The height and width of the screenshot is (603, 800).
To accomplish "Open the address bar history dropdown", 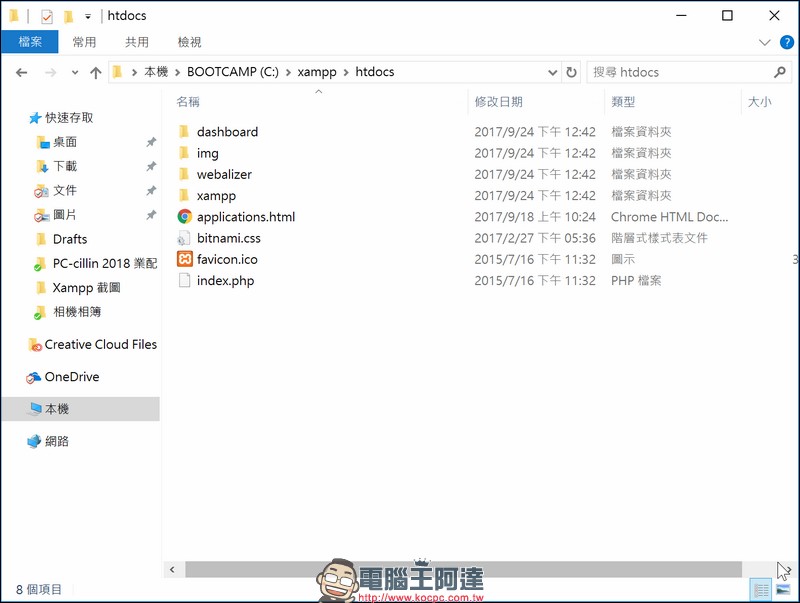I will click(552, 72).
